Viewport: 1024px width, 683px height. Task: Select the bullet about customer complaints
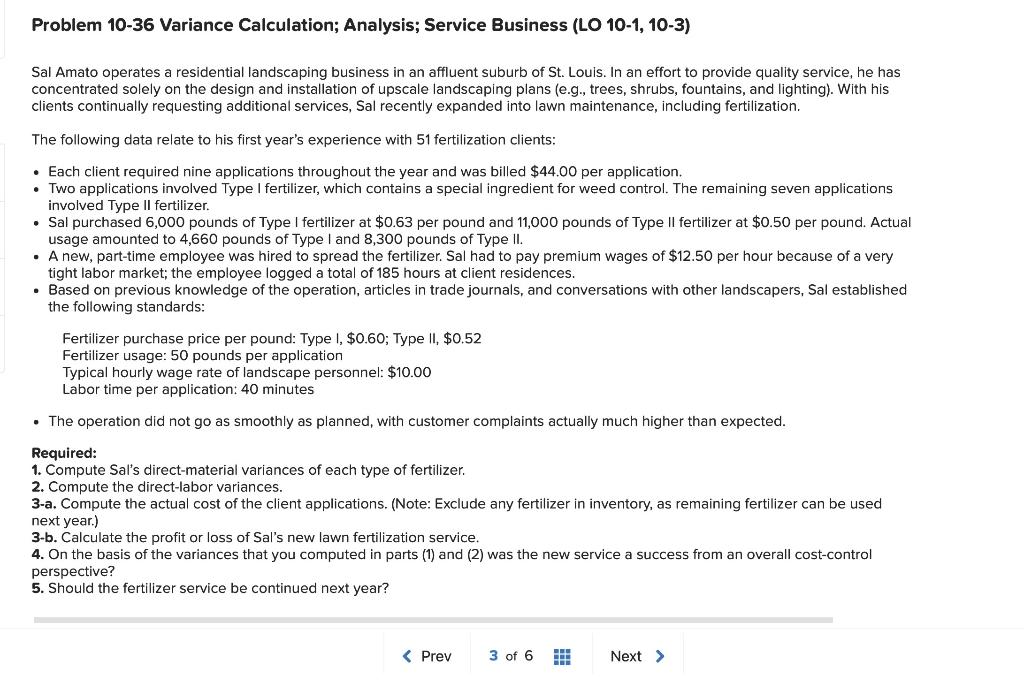point(417,421)
